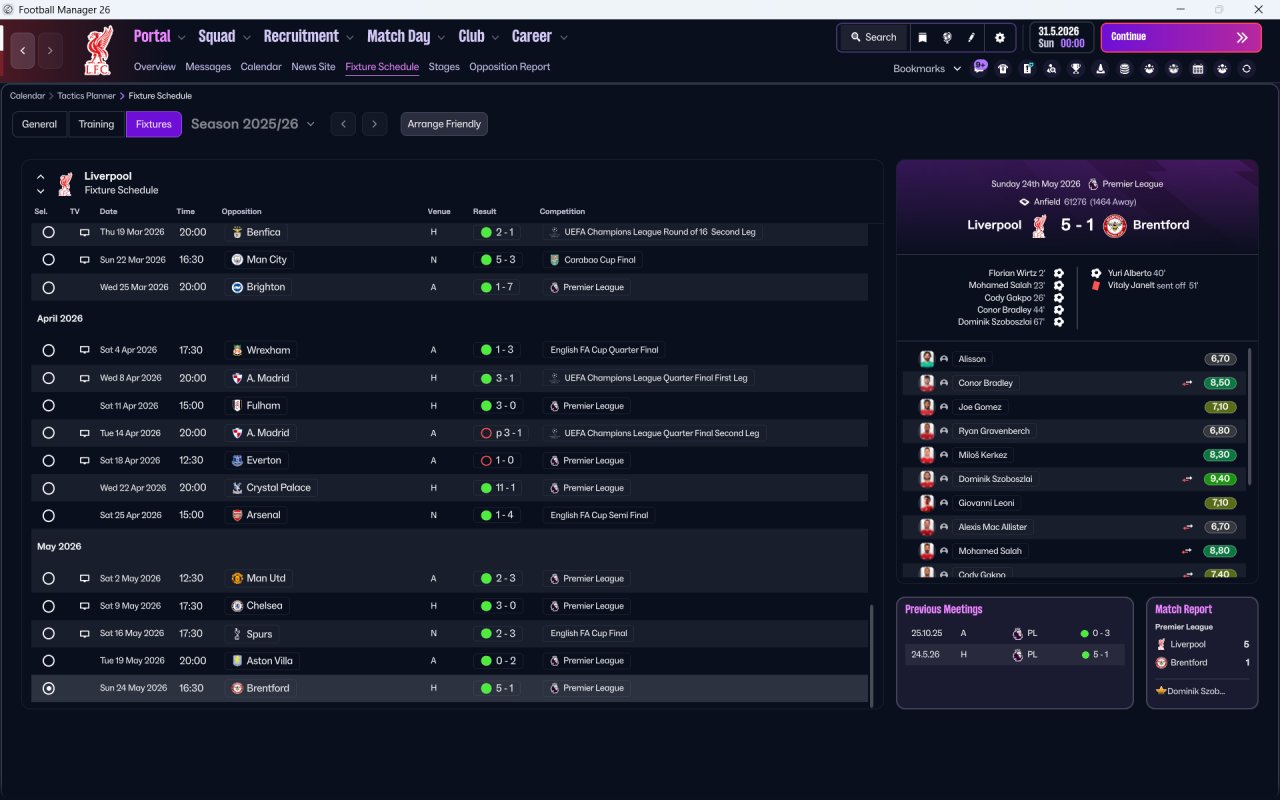The height and width of the screenshot is (800, 1280).
Task: Open the Bookmarks dropdown
Action: tap(927, 69)
